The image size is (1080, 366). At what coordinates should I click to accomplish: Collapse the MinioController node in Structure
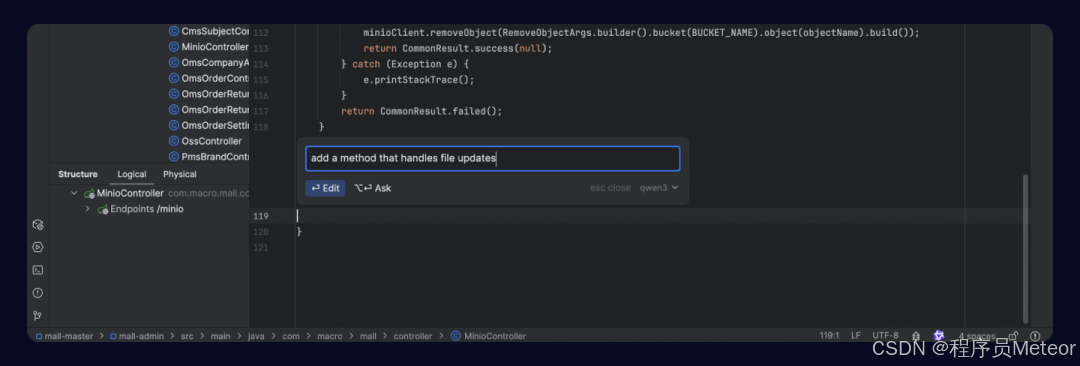click(x=74, y=194)
